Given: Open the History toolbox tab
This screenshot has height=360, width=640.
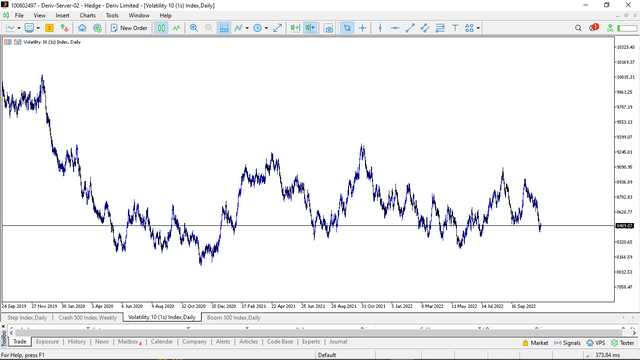Looking at the screenshot, I should coord(77,342).
